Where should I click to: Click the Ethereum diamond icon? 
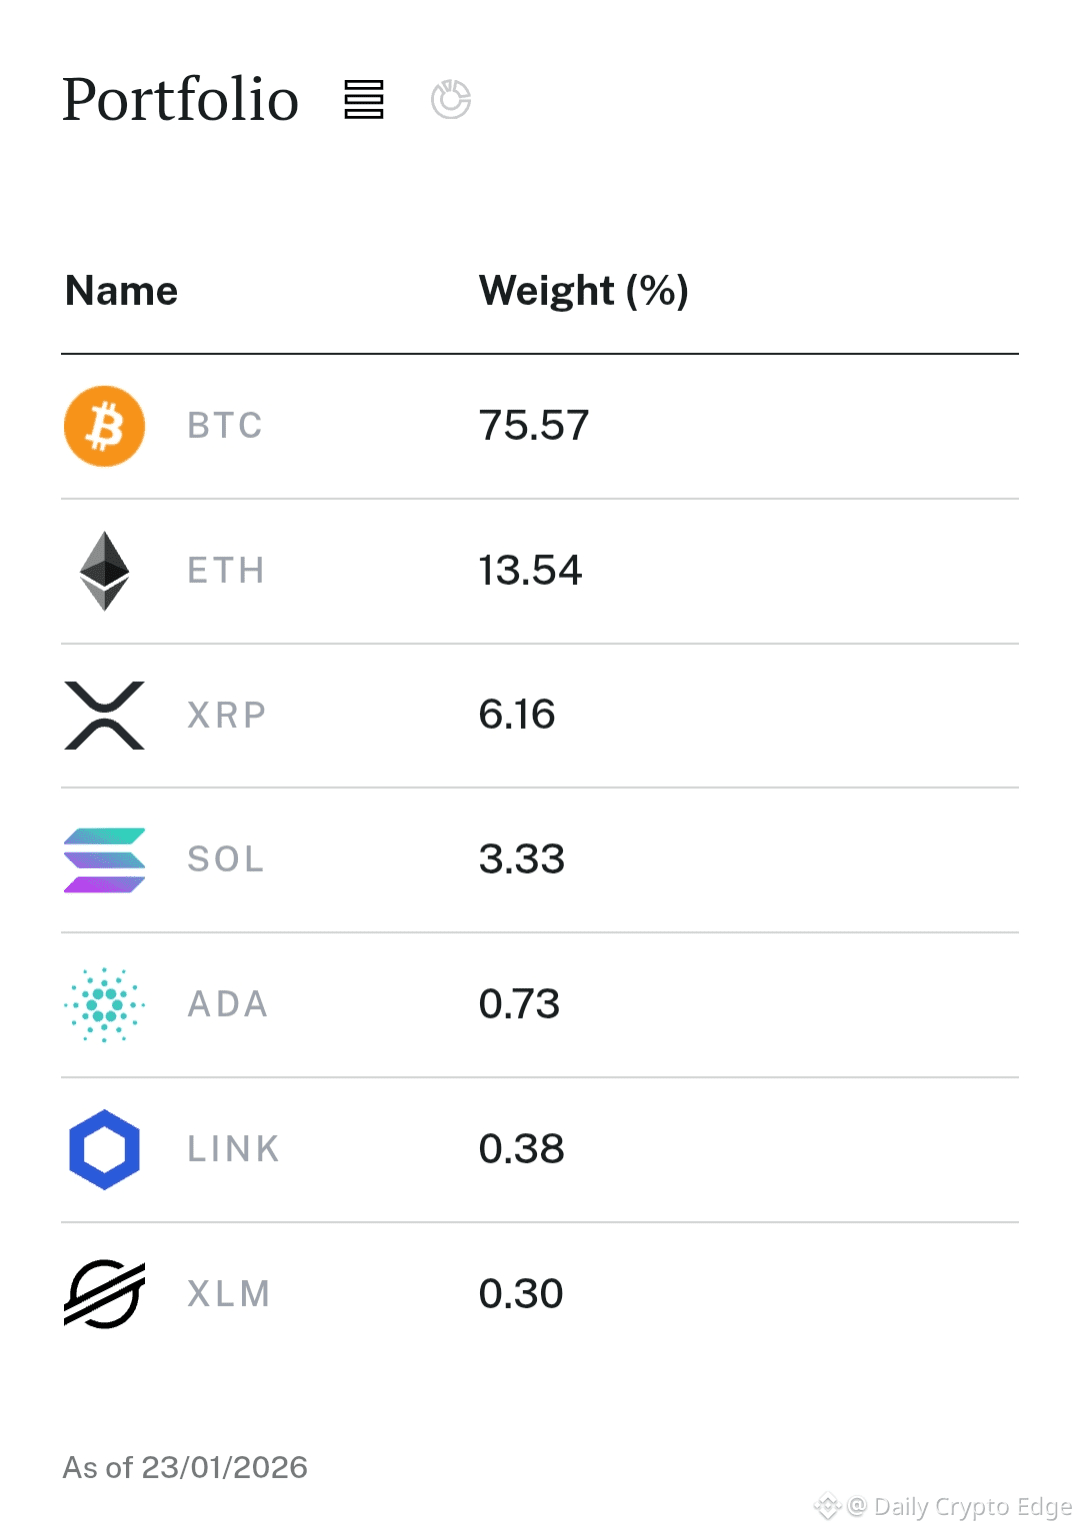point(105,571)
